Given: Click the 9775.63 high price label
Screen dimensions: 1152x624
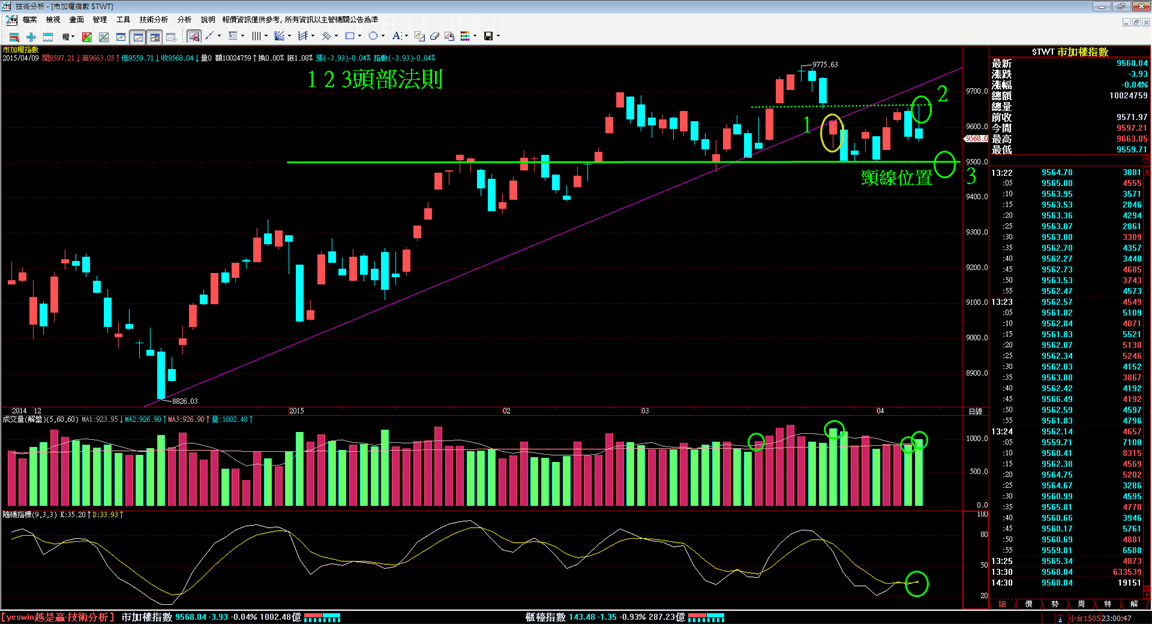Looking at the screenshot, I should [825, 65].
